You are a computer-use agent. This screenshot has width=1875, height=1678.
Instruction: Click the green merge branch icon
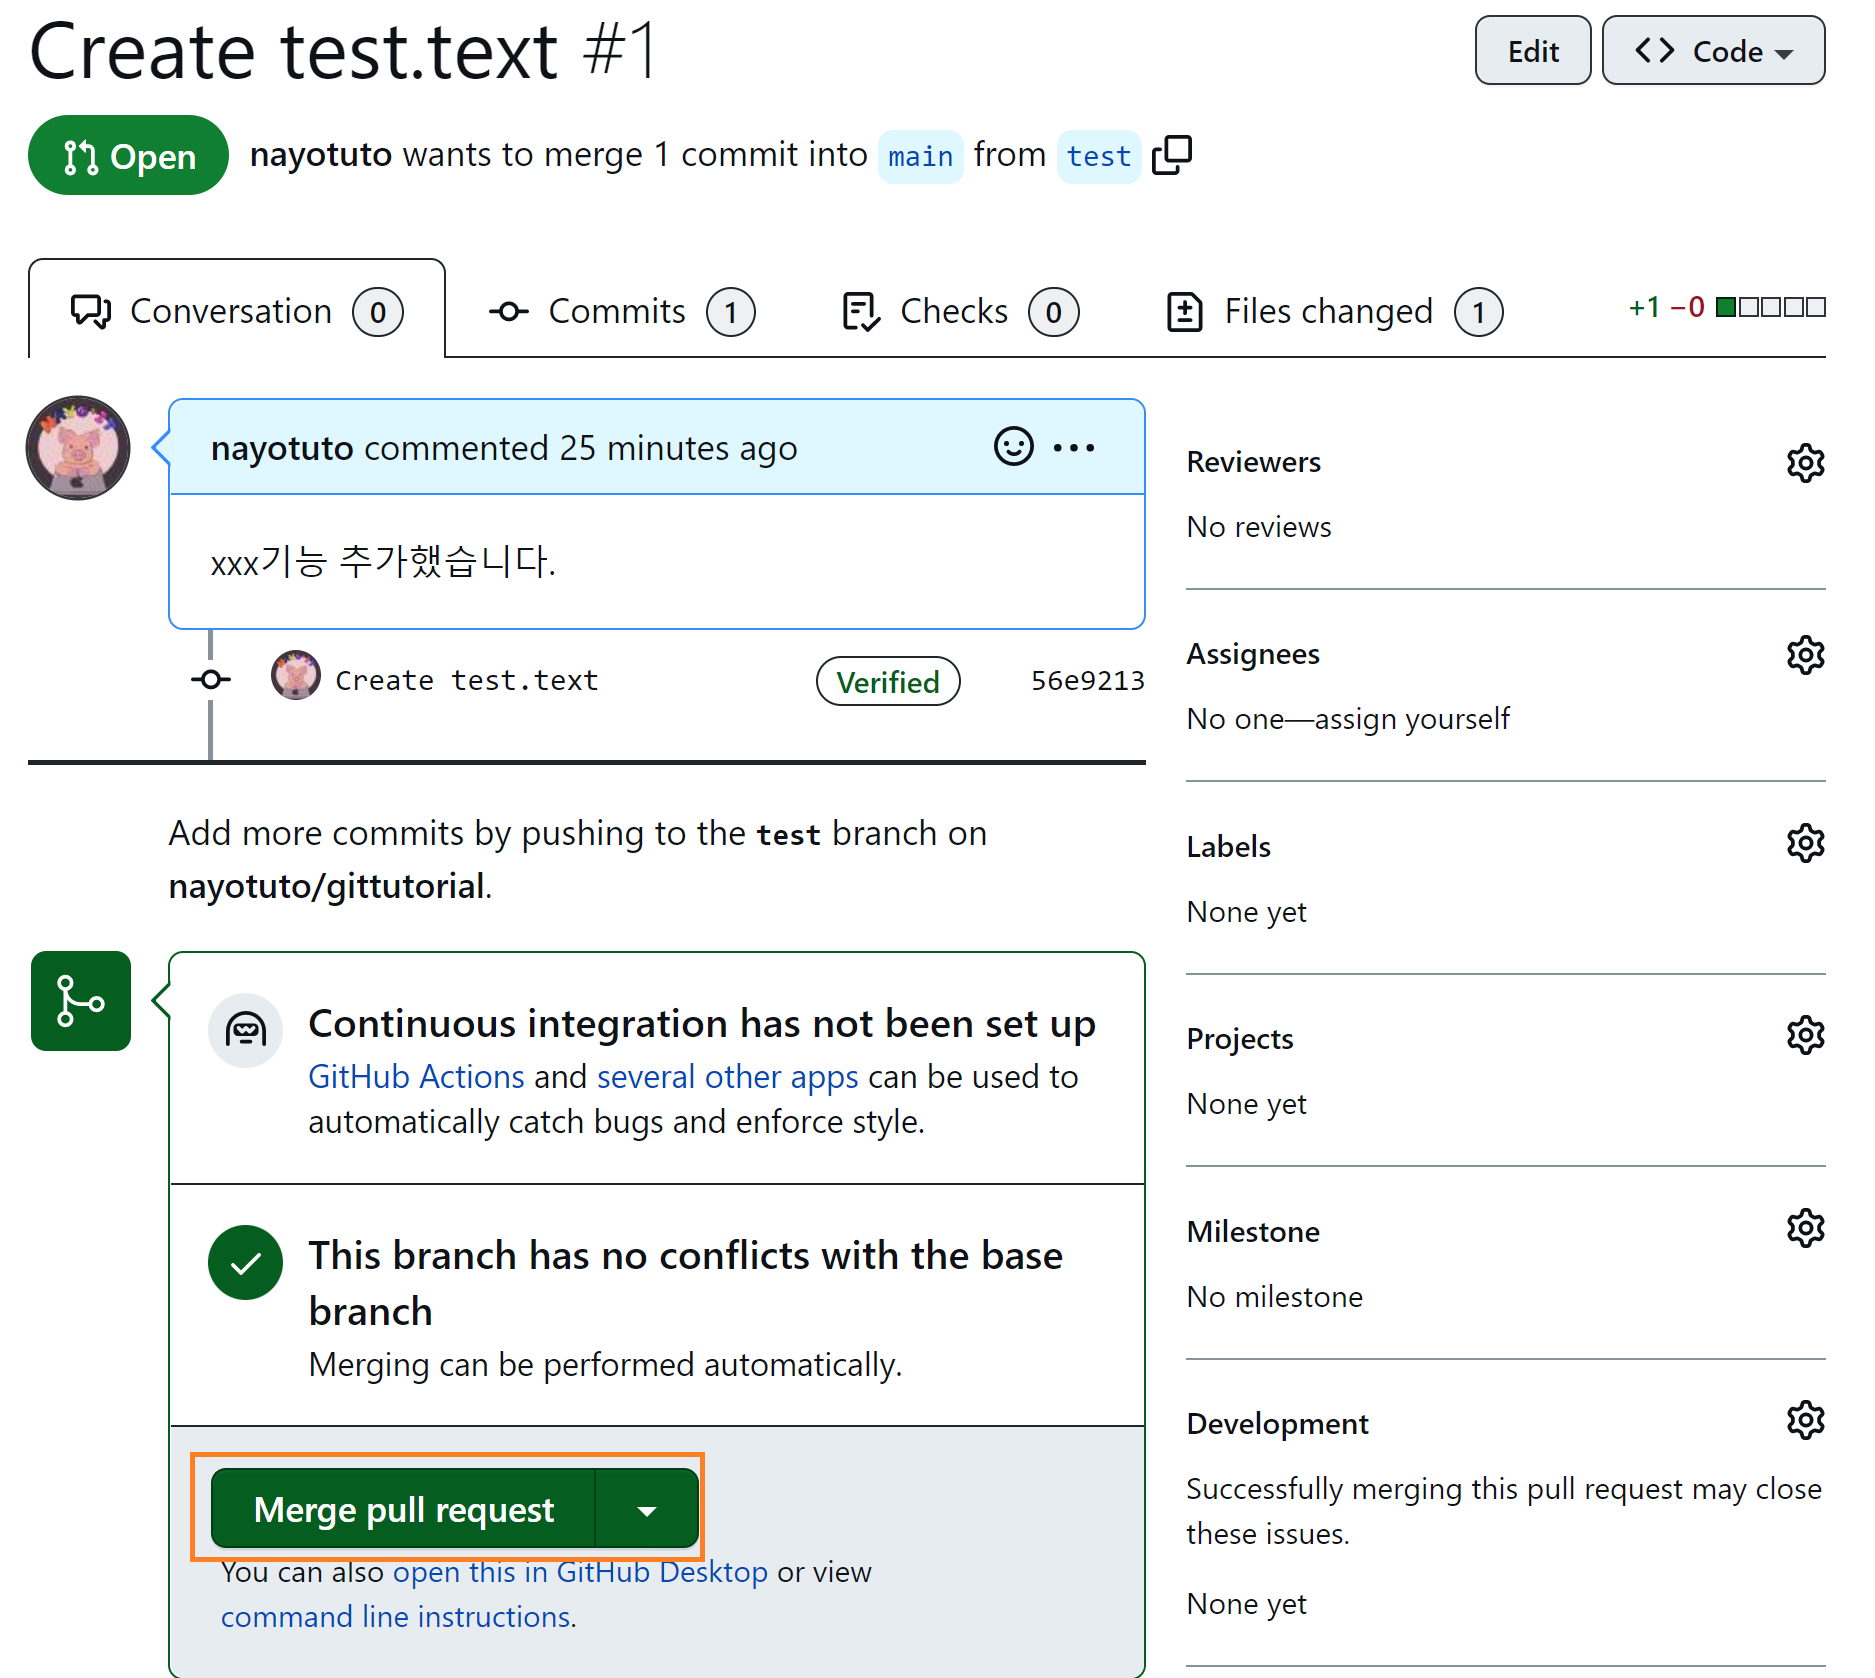pos(81,1001)
